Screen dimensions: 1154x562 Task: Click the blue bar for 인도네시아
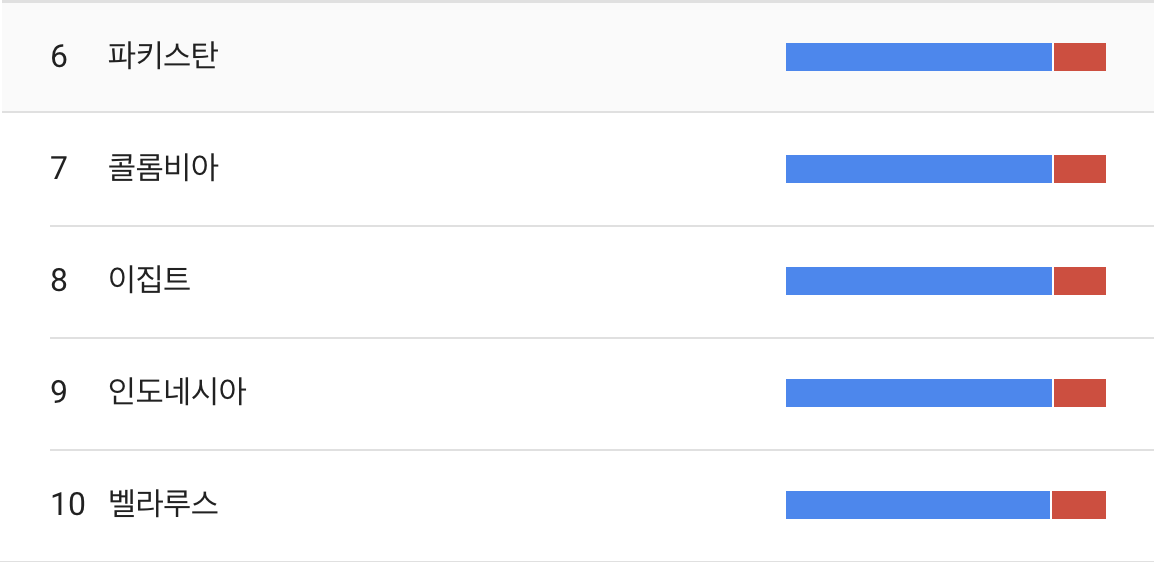click(918, 393)
